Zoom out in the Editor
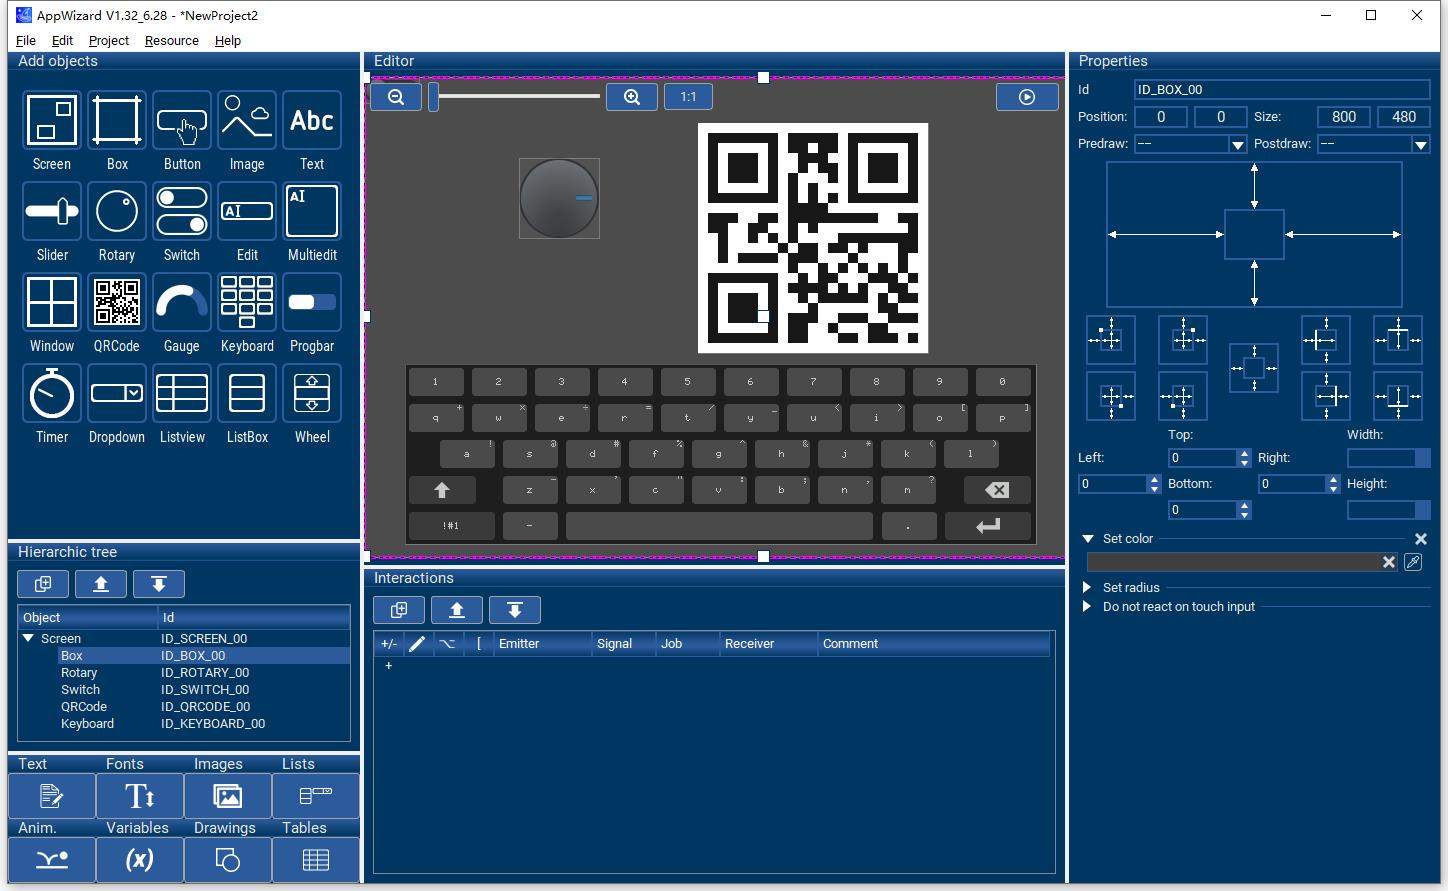 pos(396,97)
